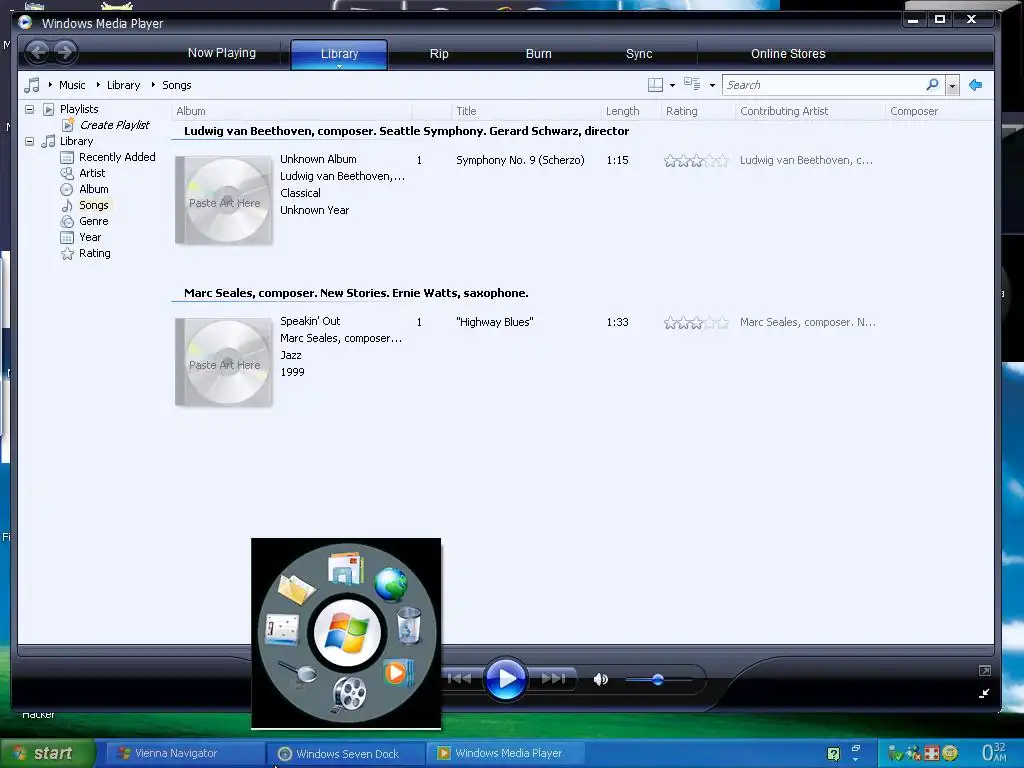Skip to the previous track
The width and height of the screenshot is (1024, 768).
(x=460, y=679)
